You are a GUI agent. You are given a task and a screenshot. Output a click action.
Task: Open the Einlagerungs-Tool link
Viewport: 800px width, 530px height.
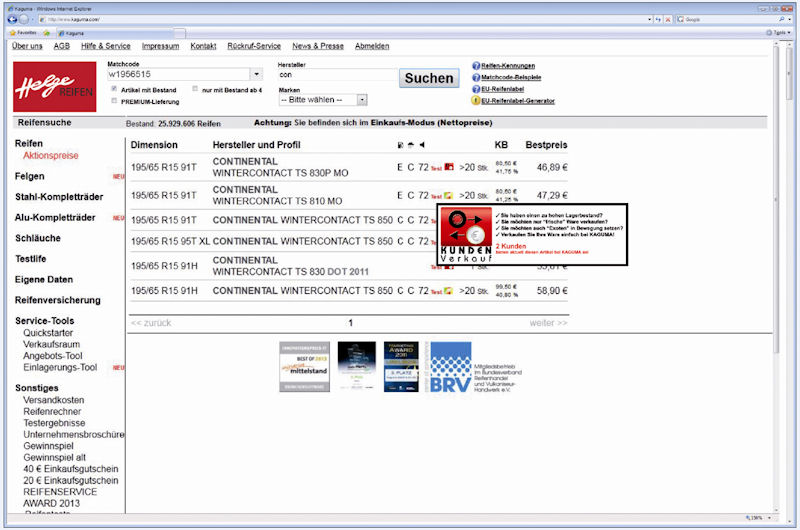click(x=60, y=368)
